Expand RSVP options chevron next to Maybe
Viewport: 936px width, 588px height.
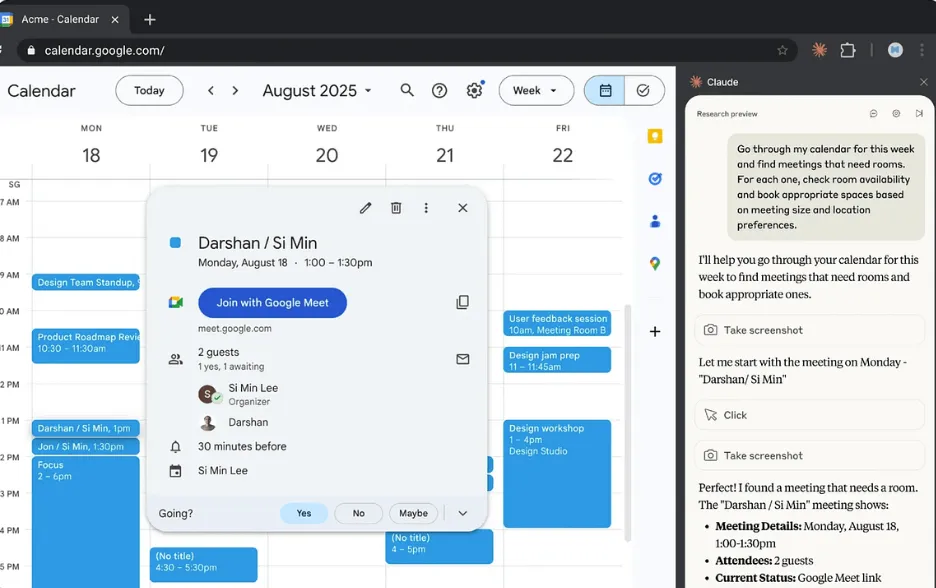(x=463, y=513)
